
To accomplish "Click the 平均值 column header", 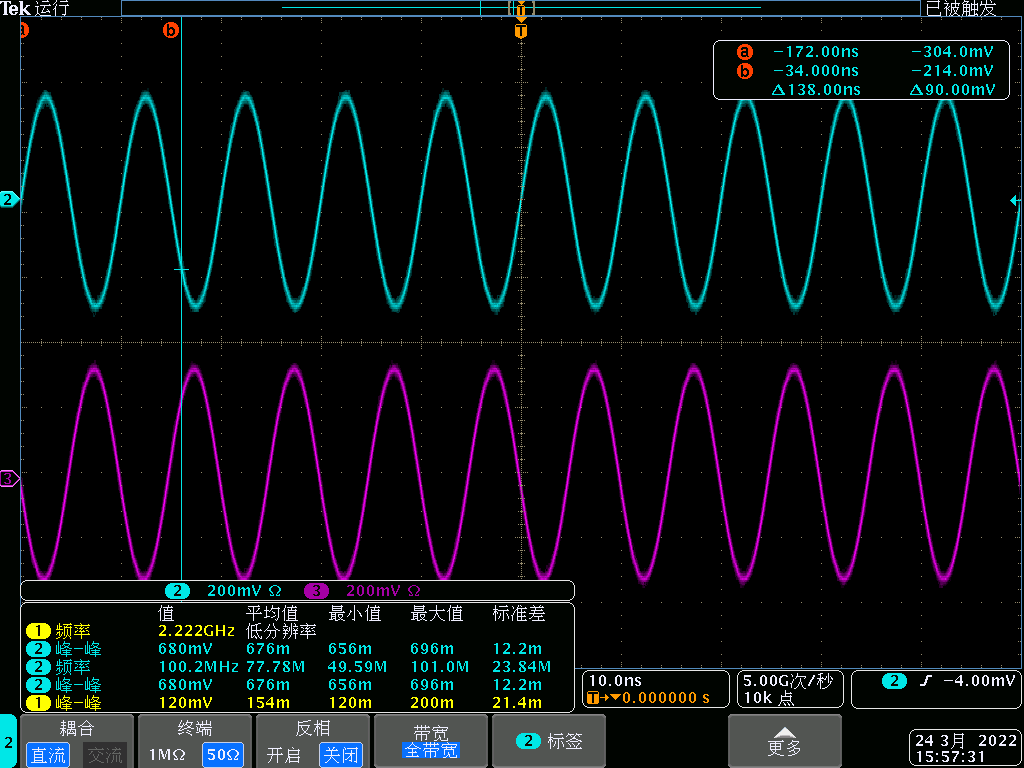I will click(x=272, y=613).
